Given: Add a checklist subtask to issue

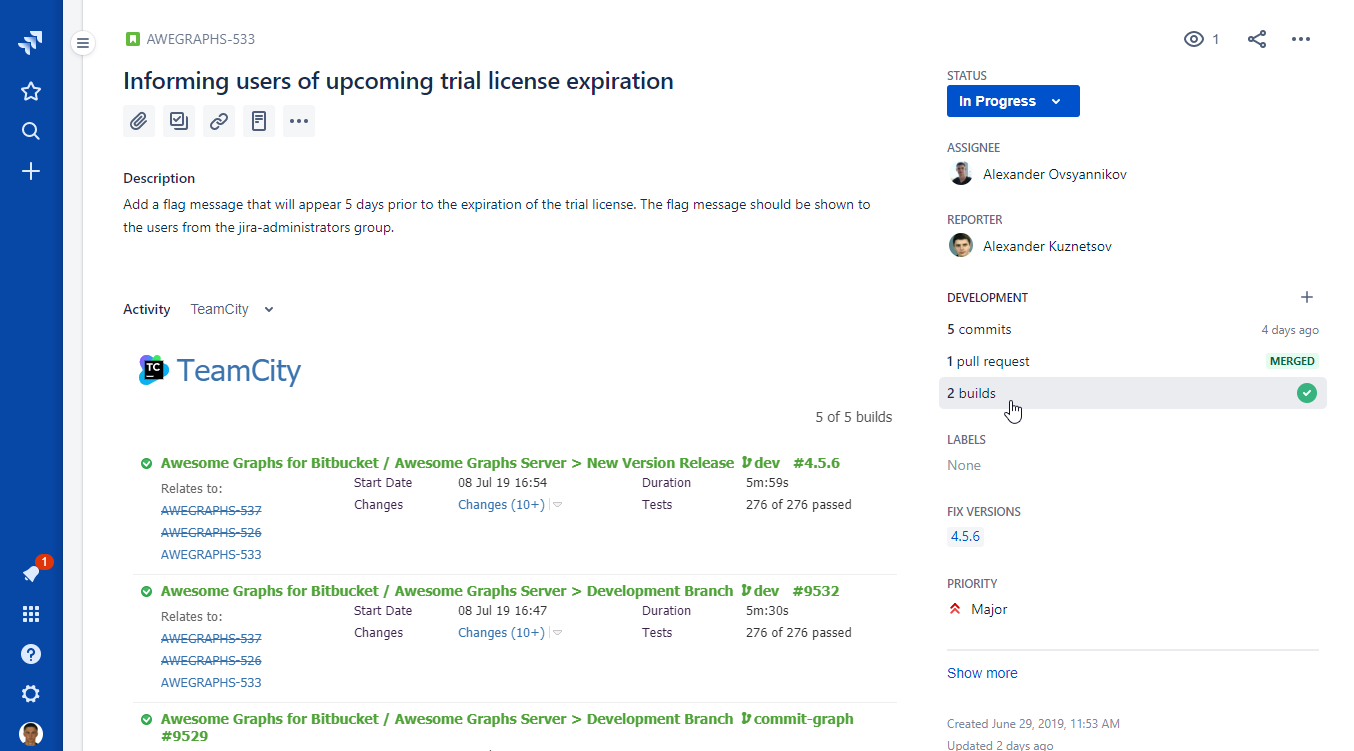Looking at the screenshot, I should 179,121.
